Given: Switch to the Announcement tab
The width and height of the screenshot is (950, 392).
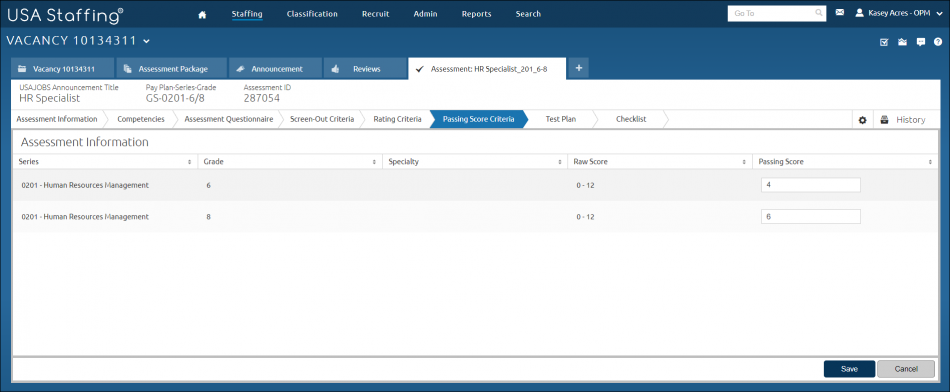Looking at the screenshot, I should tap(276, 69).
